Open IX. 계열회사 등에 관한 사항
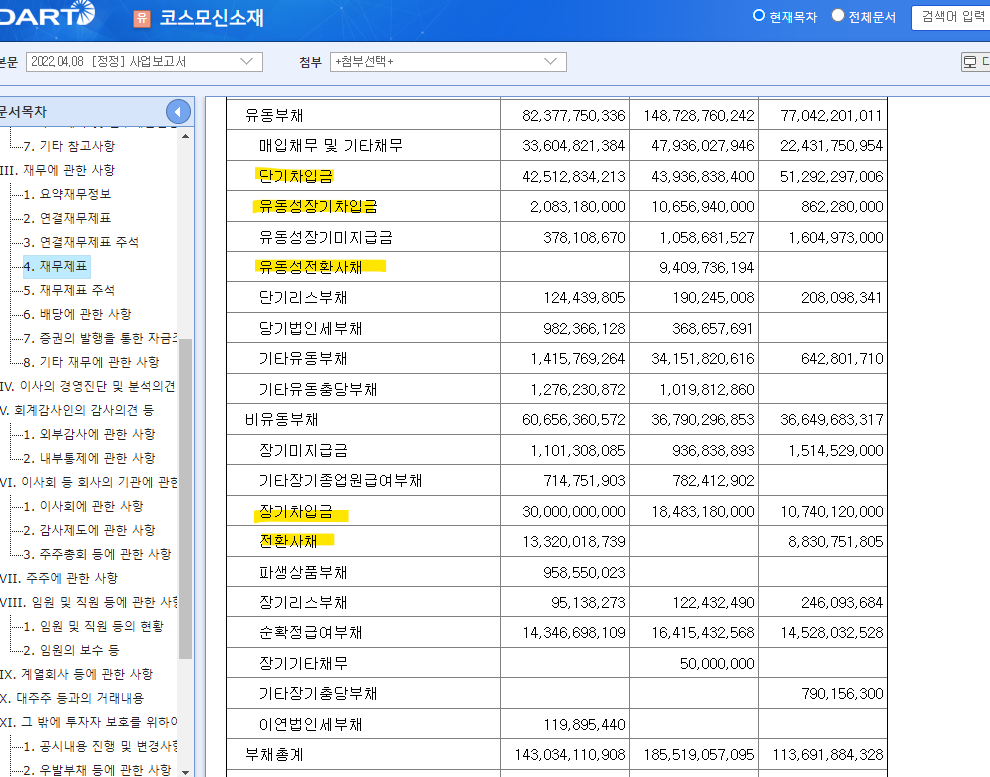 tap(76, 673)
